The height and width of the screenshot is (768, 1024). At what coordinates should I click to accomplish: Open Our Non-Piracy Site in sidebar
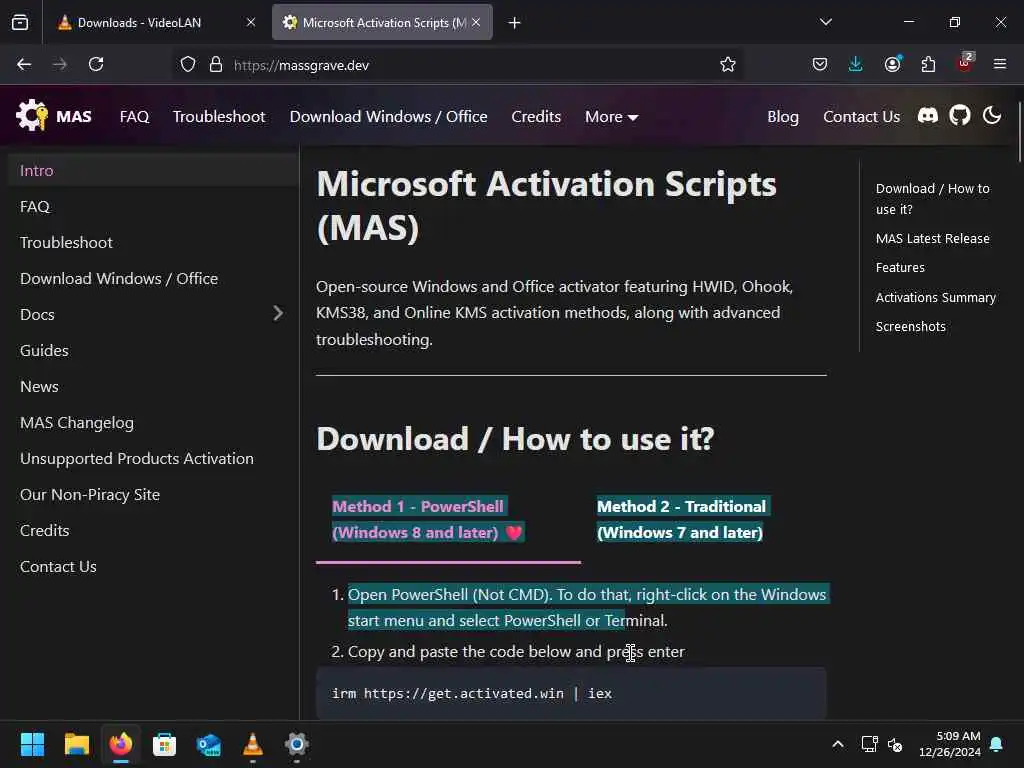coord(153,494)
